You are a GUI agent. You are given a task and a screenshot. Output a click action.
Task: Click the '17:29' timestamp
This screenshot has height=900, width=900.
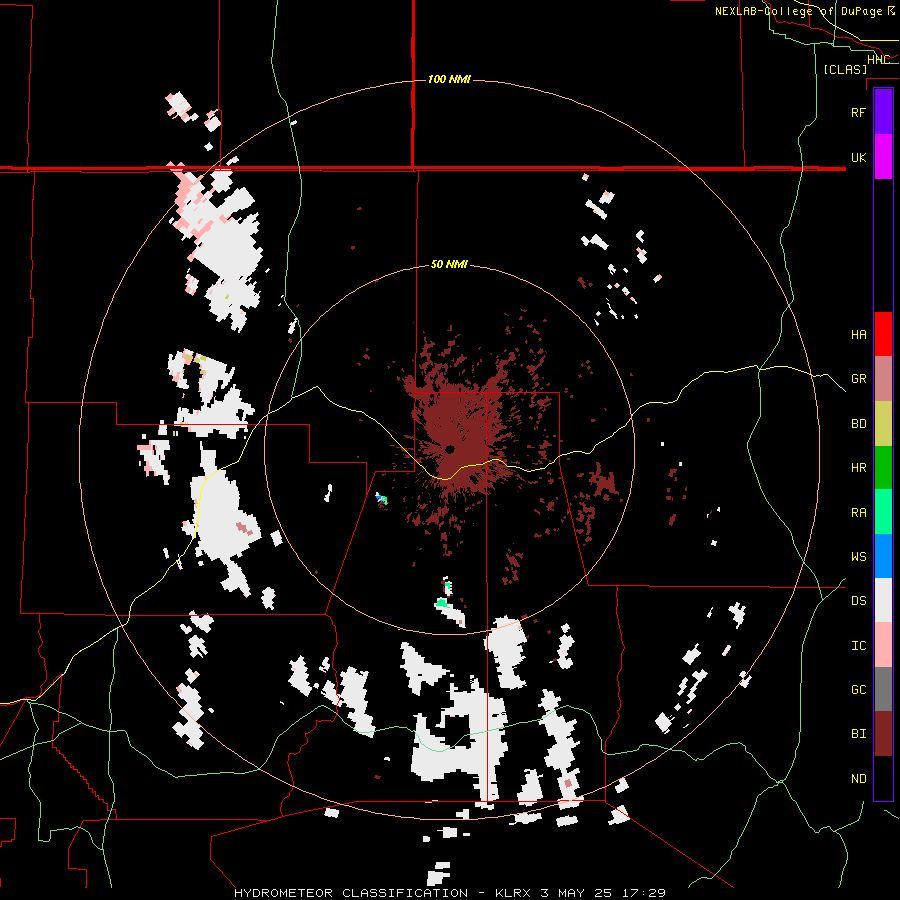643,893
